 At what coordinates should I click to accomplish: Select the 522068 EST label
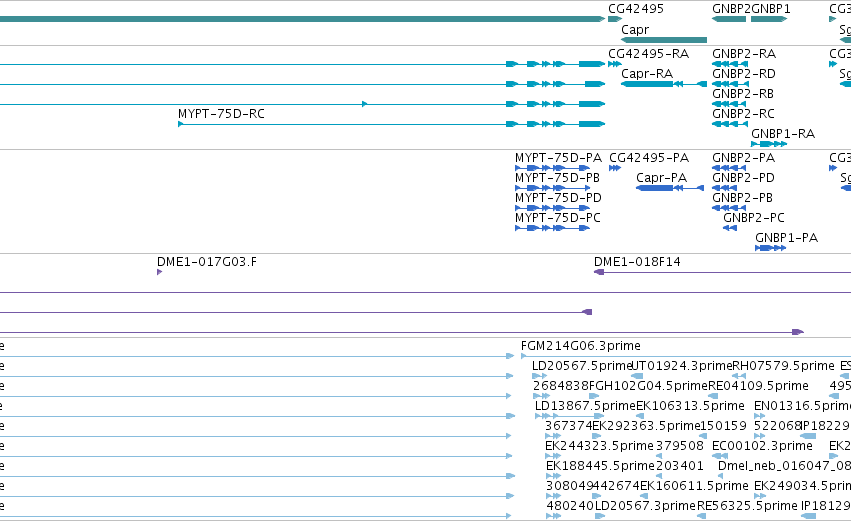[x=777, y=426]
